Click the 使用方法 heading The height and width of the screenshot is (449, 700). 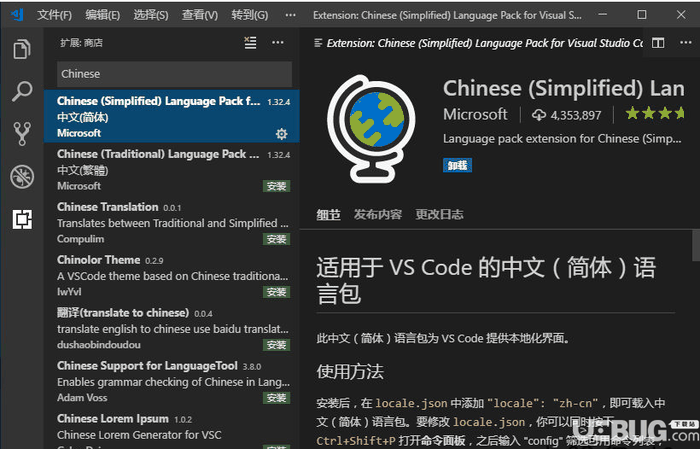(350, 371)
